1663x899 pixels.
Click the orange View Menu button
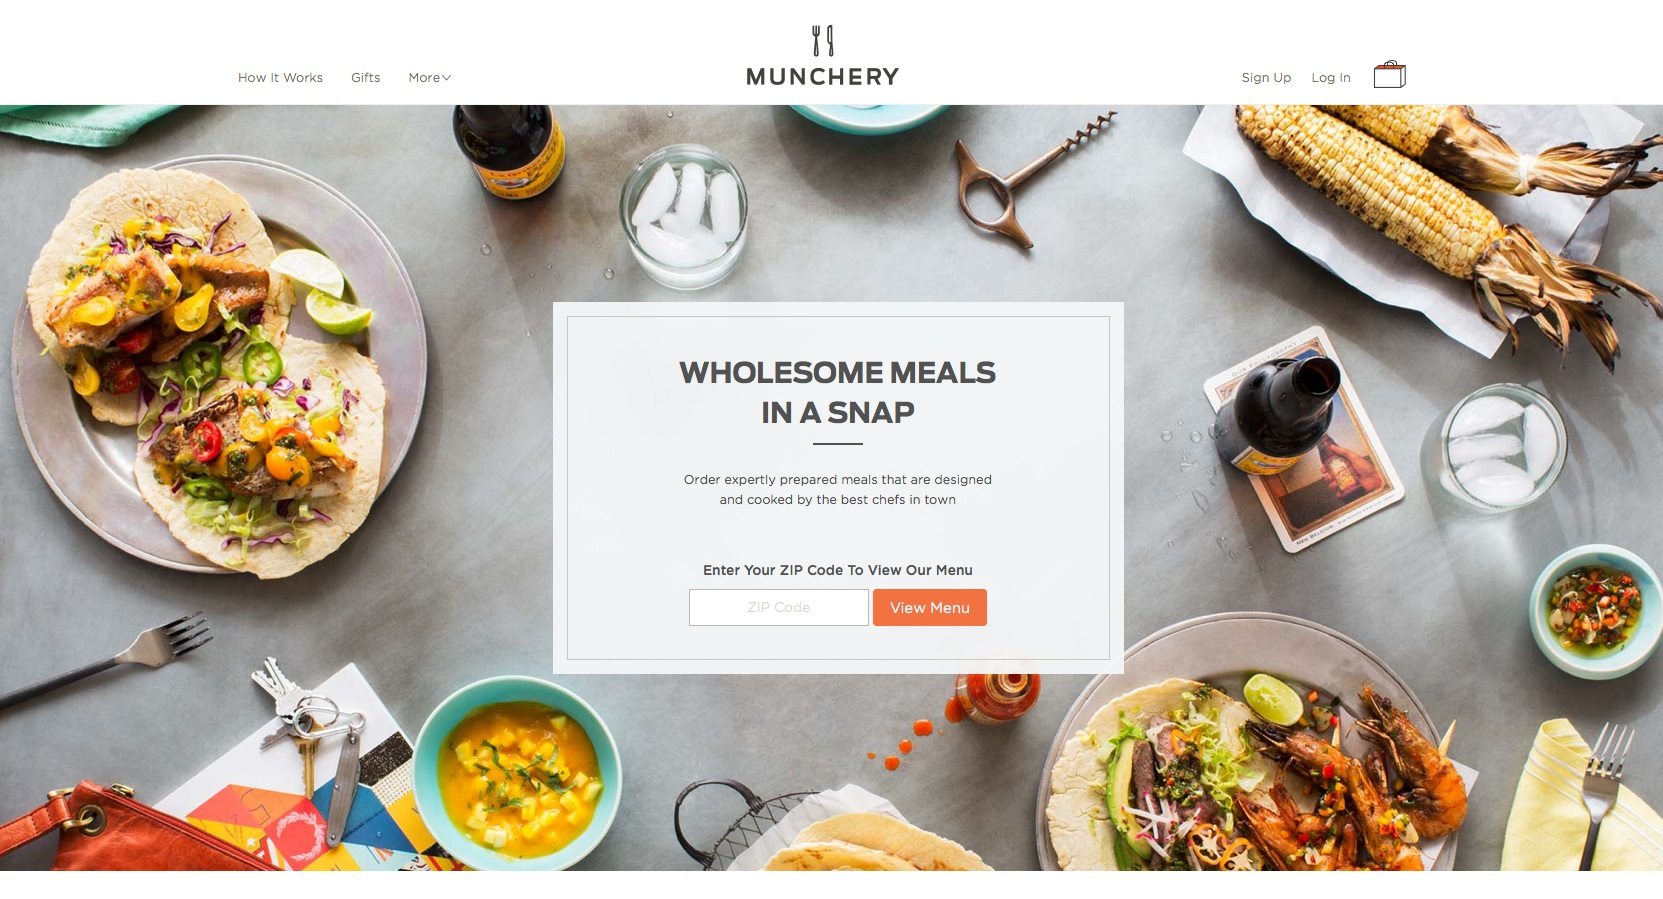(x=929, y=607)
